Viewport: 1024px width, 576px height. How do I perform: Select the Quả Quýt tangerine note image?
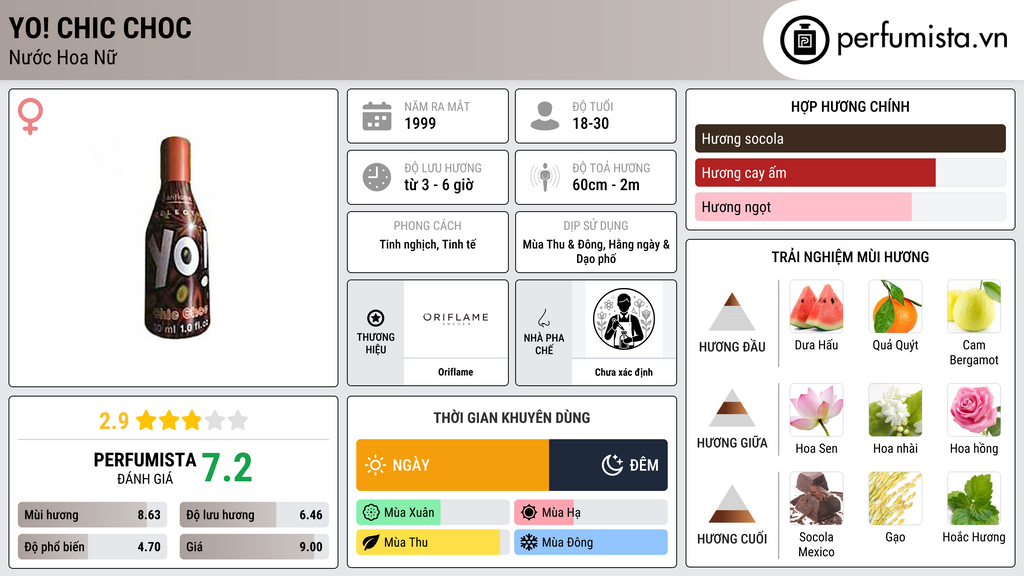coord(895,306)
